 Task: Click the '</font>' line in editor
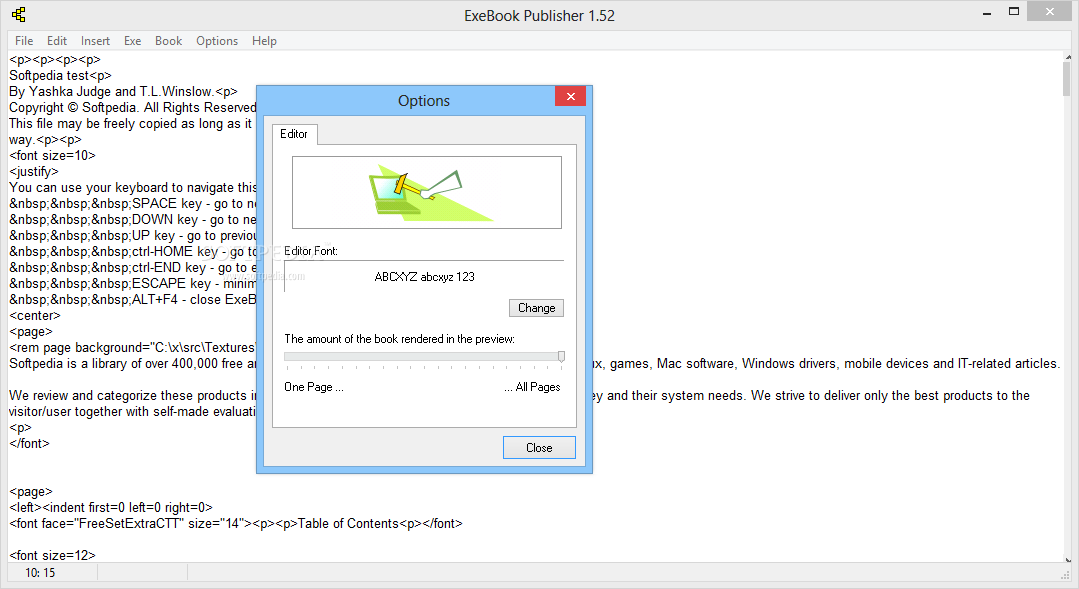pos(30,443)
